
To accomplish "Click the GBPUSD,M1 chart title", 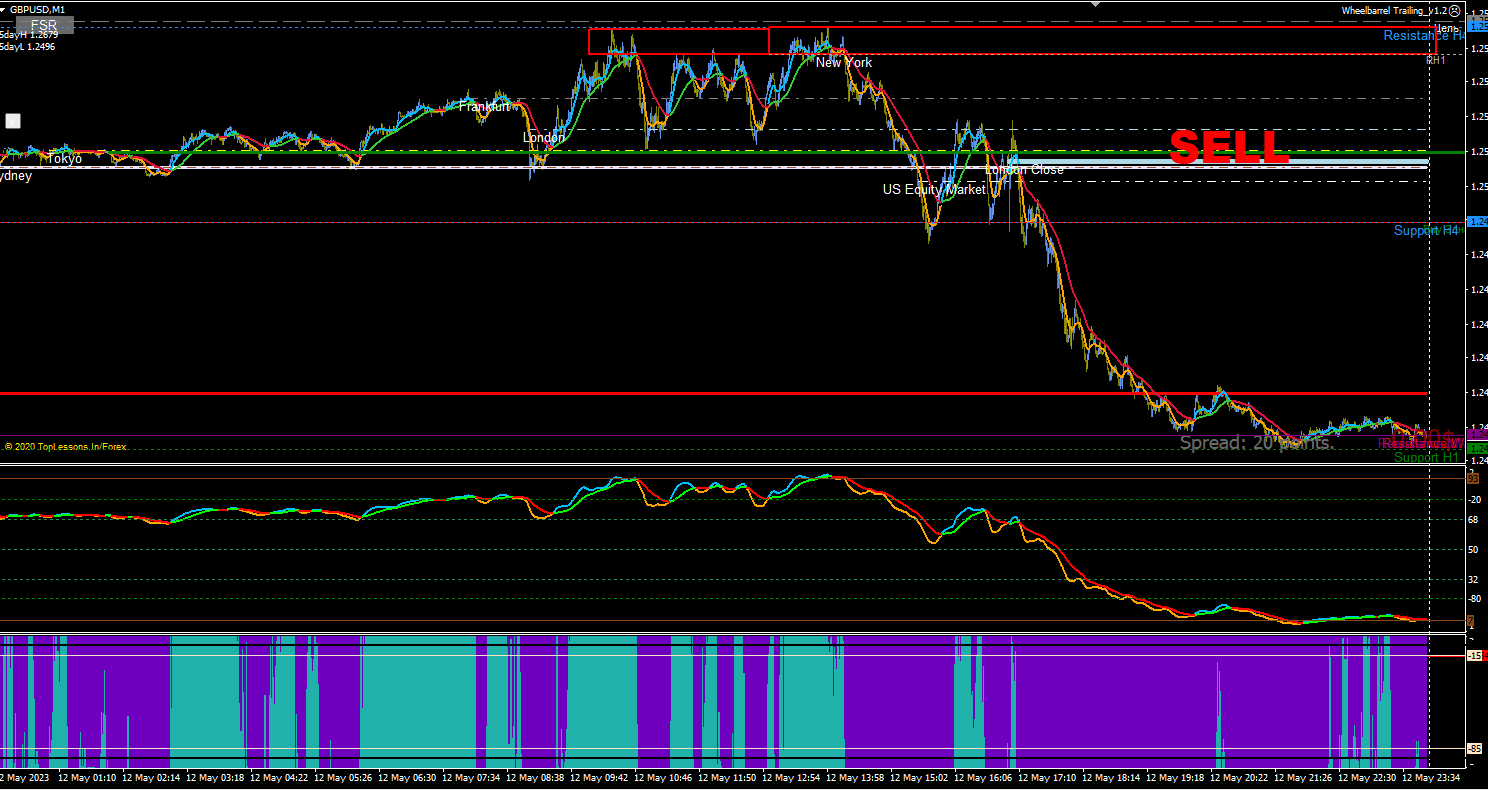I will coord(38,10).
